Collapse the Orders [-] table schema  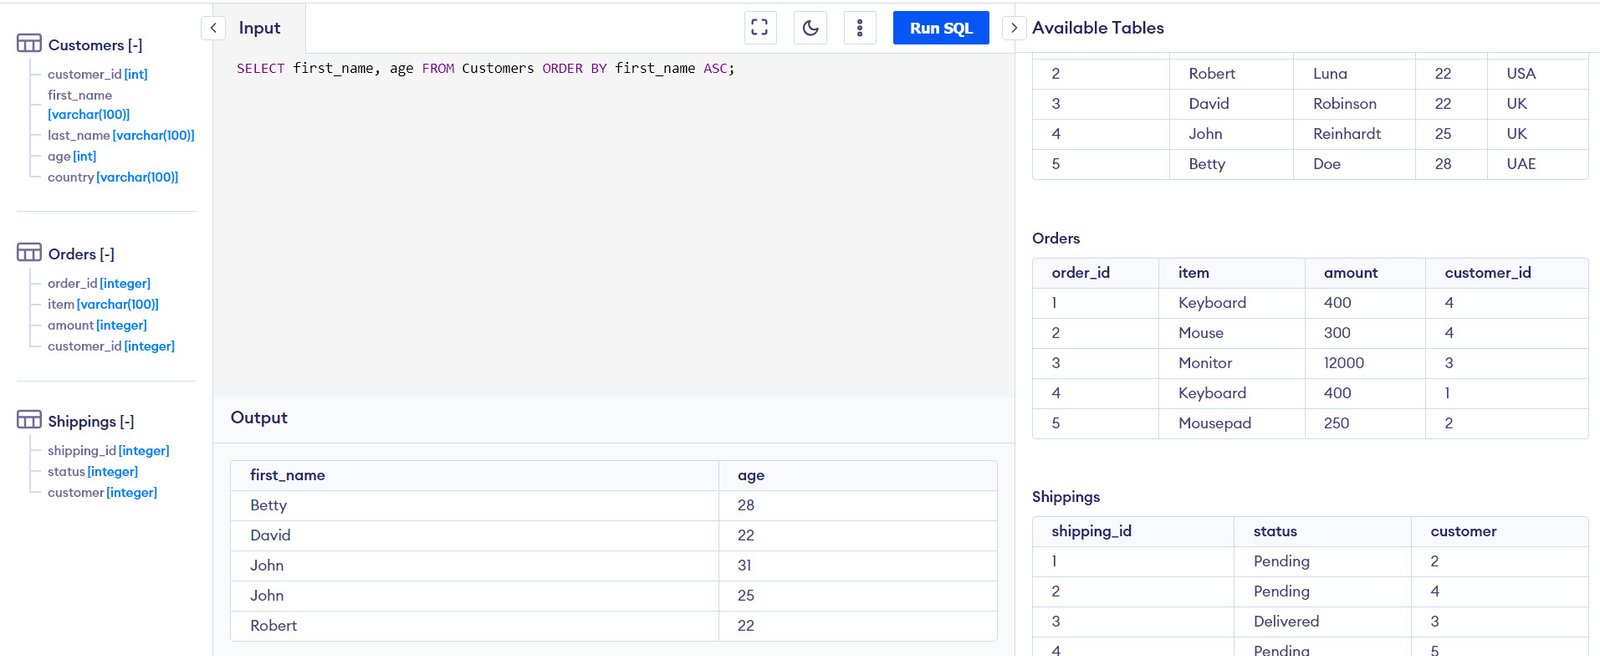pos(81,254)
